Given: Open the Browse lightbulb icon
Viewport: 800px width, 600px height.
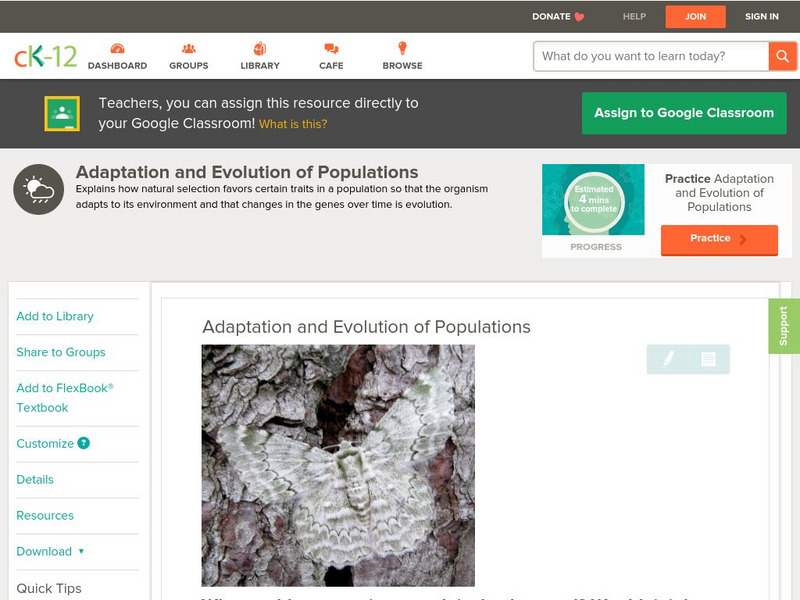Looking at the screenshot, I should pos(403,48).
